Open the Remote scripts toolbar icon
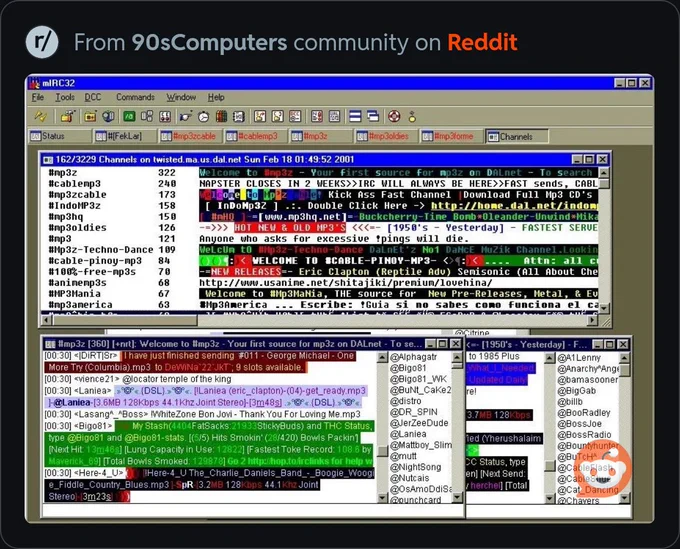680x549 pixels. coord(164,116)
